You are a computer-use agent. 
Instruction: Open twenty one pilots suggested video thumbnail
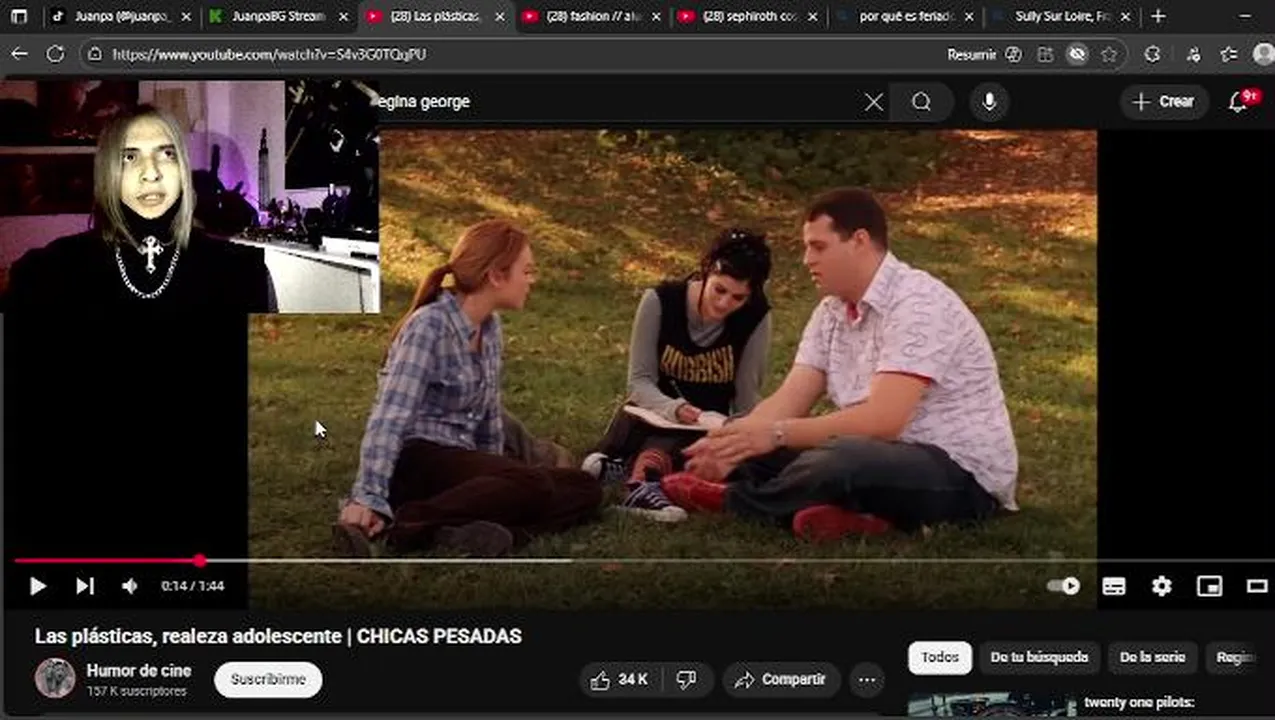tap(993, 706)
